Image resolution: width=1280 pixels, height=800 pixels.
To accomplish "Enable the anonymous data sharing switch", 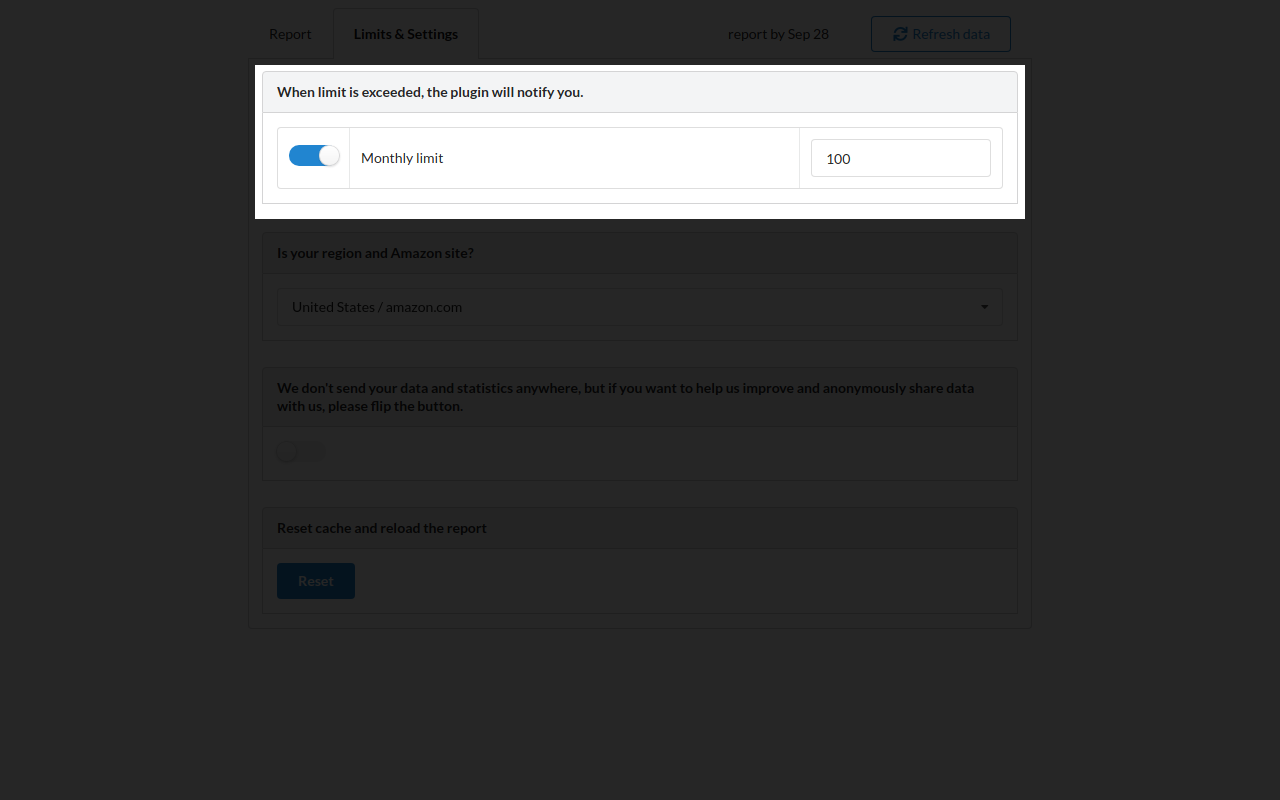I will click(300, 452).
